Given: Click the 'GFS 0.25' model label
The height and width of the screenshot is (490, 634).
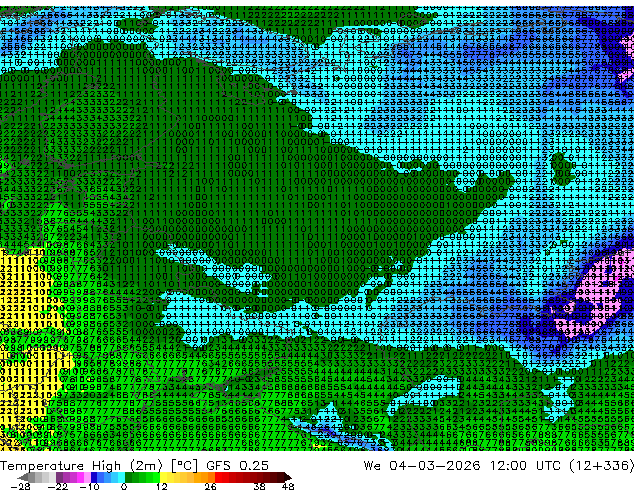Looking at the screenshot, I should (x=237, y=466).
